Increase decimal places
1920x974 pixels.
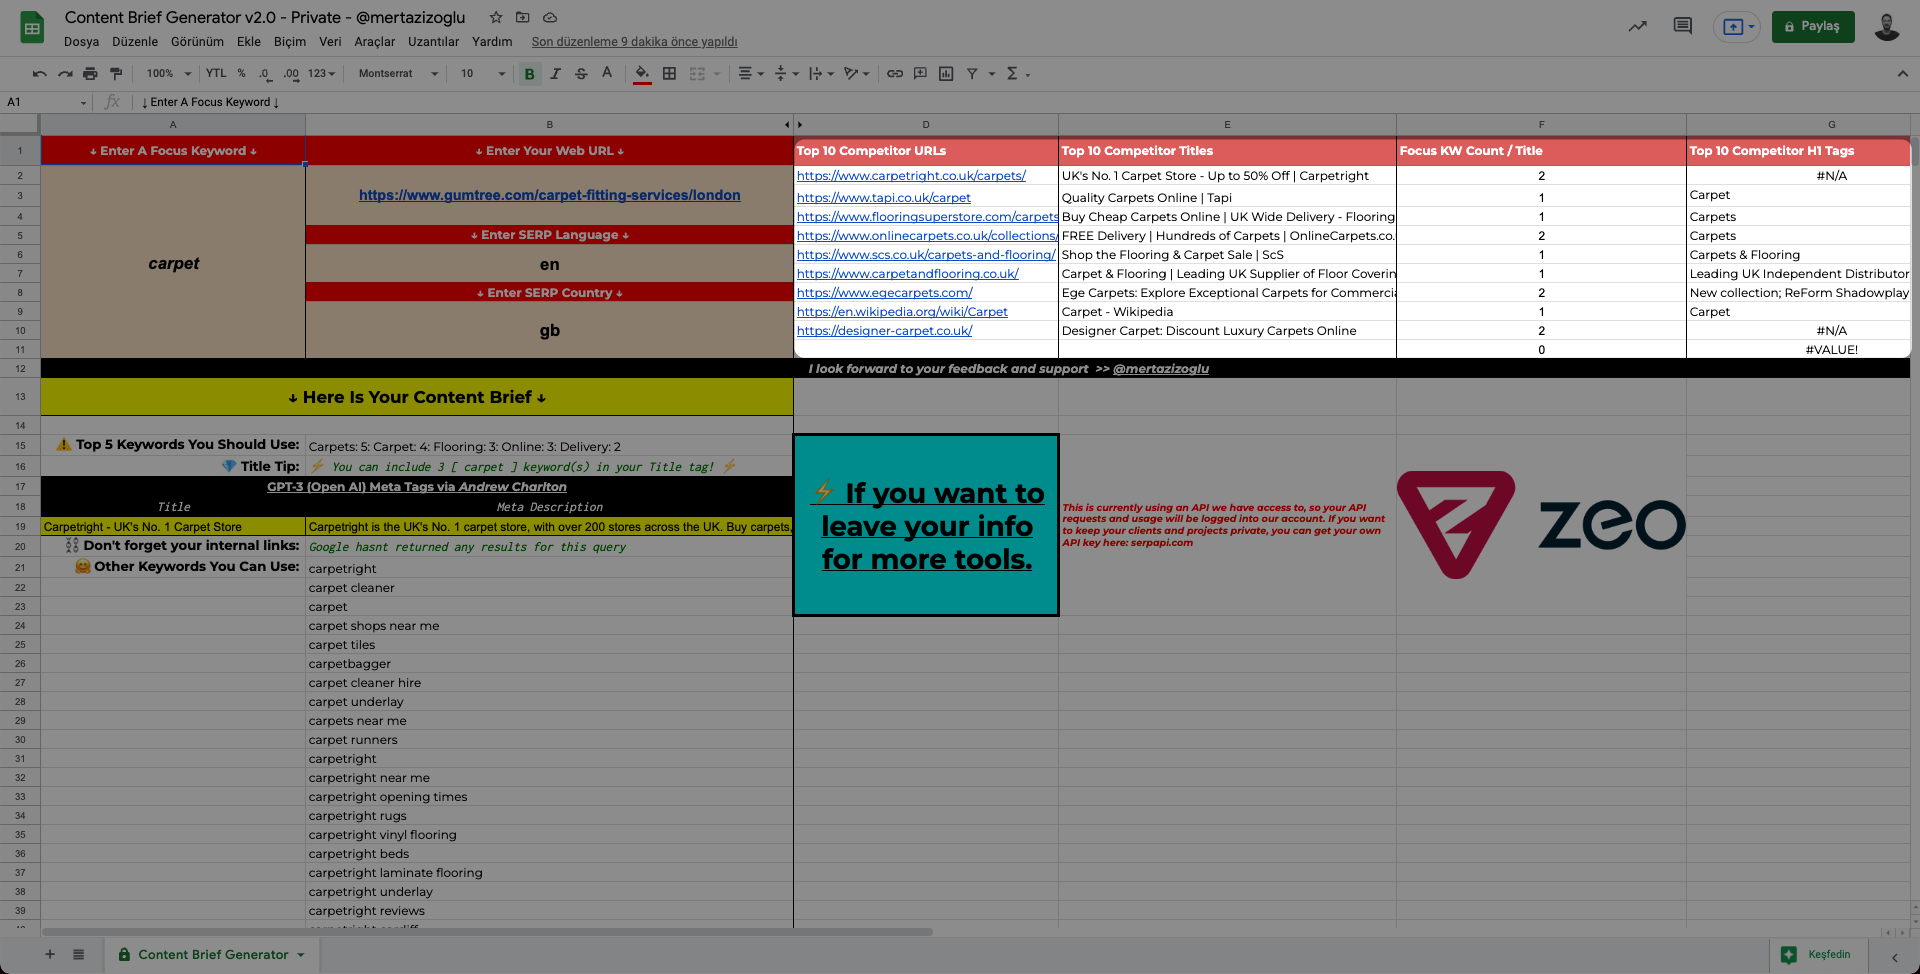[x=291, y=74]
